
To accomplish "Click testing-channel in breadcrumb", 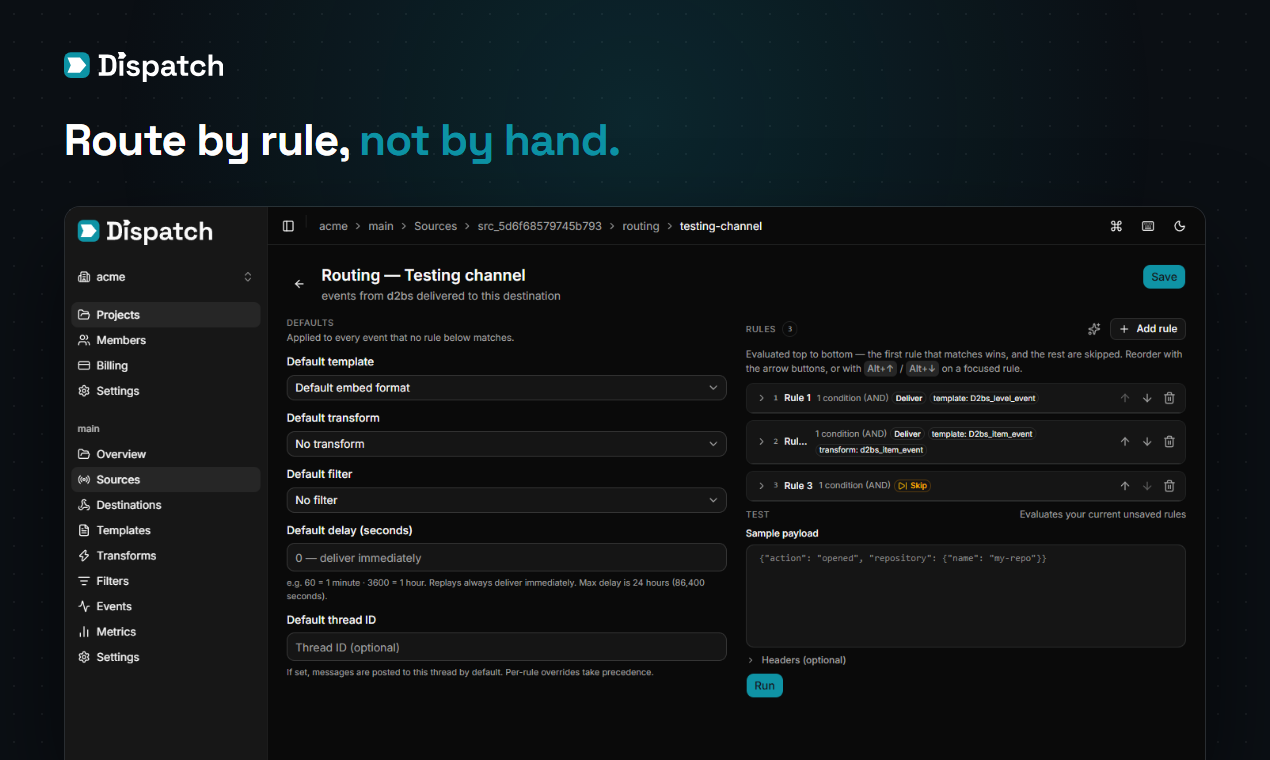I will point(721,226).
